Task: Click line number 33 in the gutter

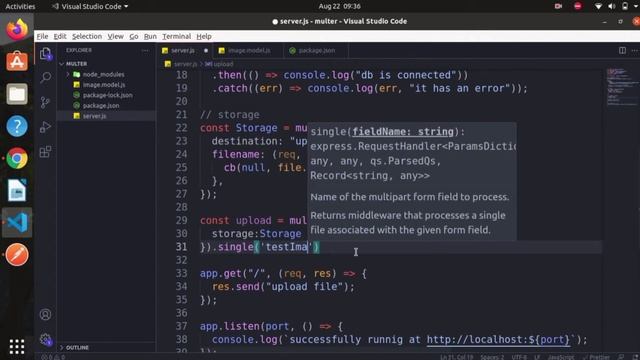Action: pyautogui.click(x=182, y=273)
